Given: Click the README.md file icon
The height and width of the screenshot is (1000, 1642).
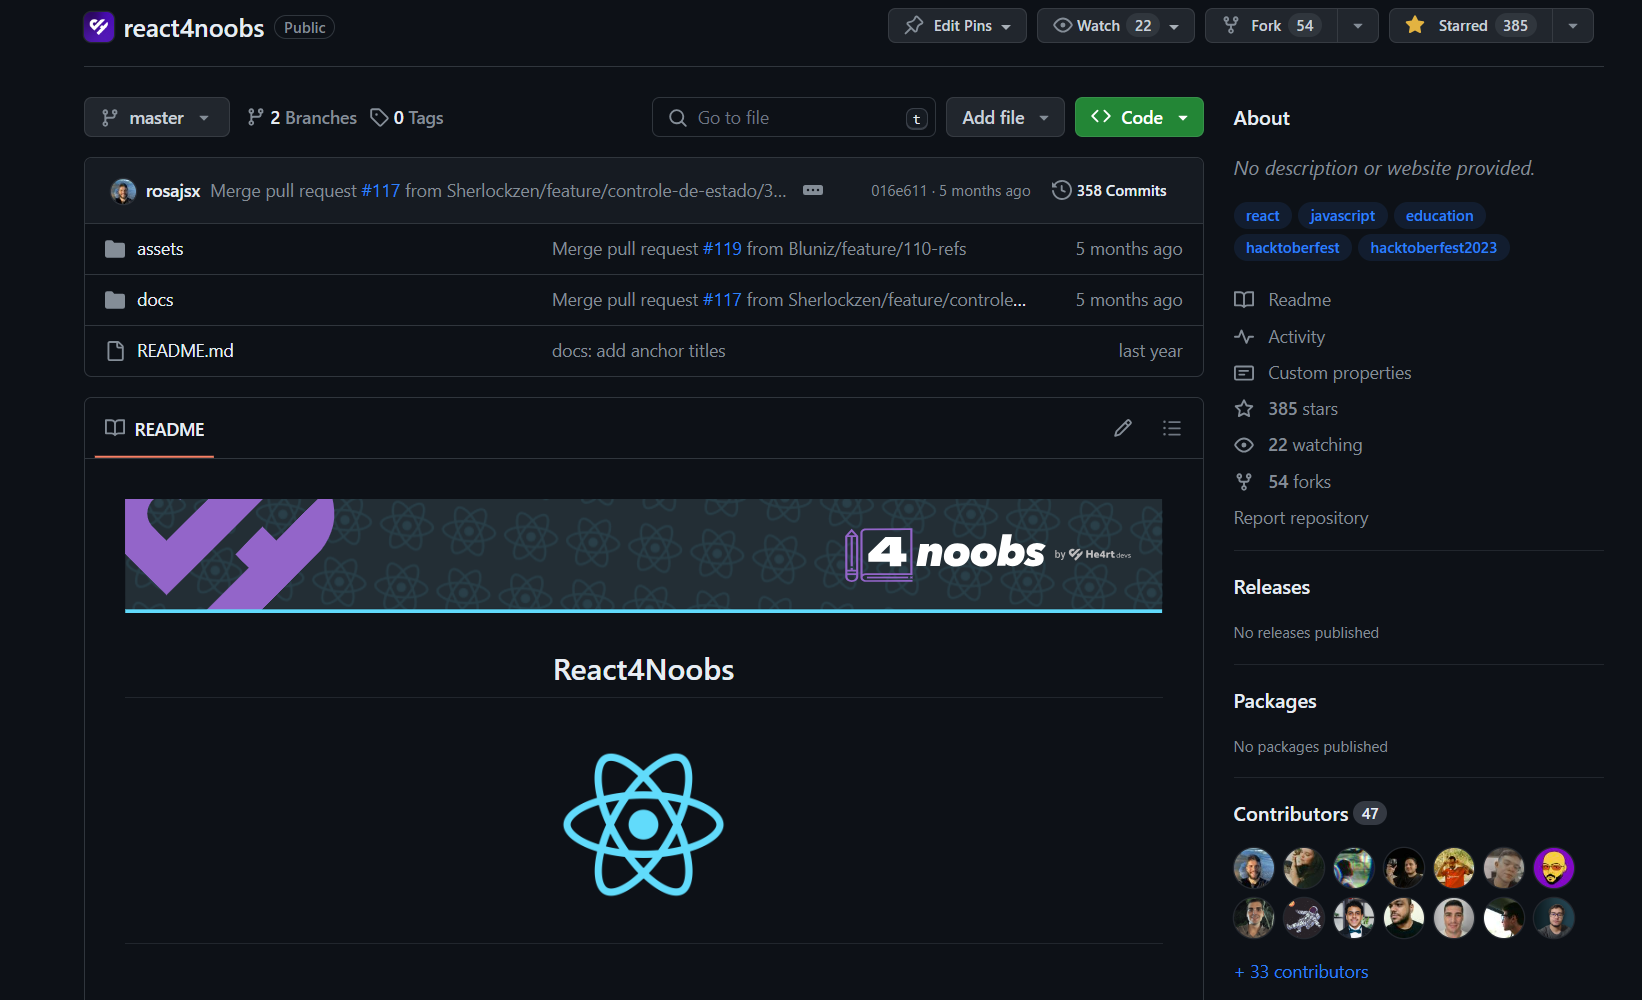Looking at the screenshot, I should [x=115, y=351].
